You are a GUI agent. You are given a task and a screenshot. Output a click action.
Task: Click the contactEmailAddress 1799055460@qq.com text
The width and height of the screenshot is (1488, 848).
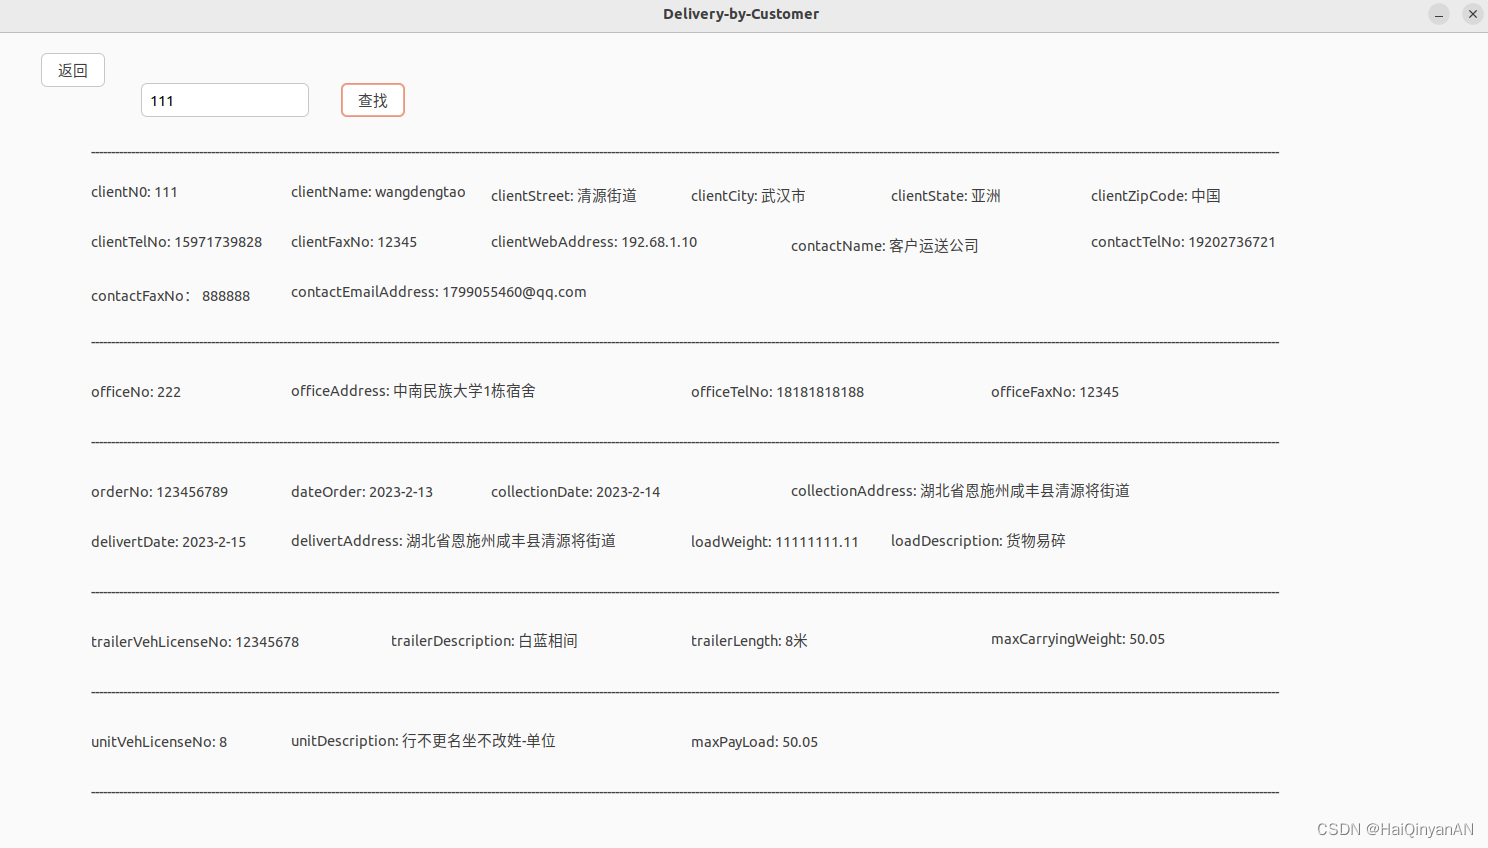(438, 291)
